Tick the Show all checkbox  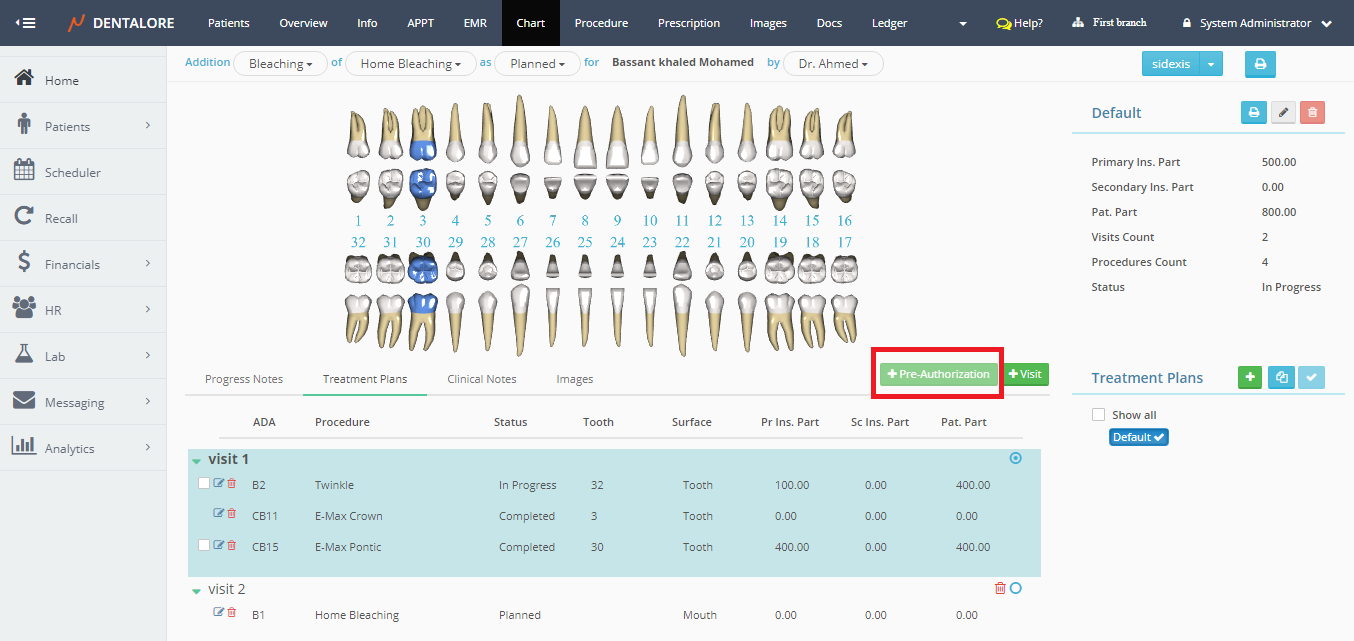(x=1099, y=415)
